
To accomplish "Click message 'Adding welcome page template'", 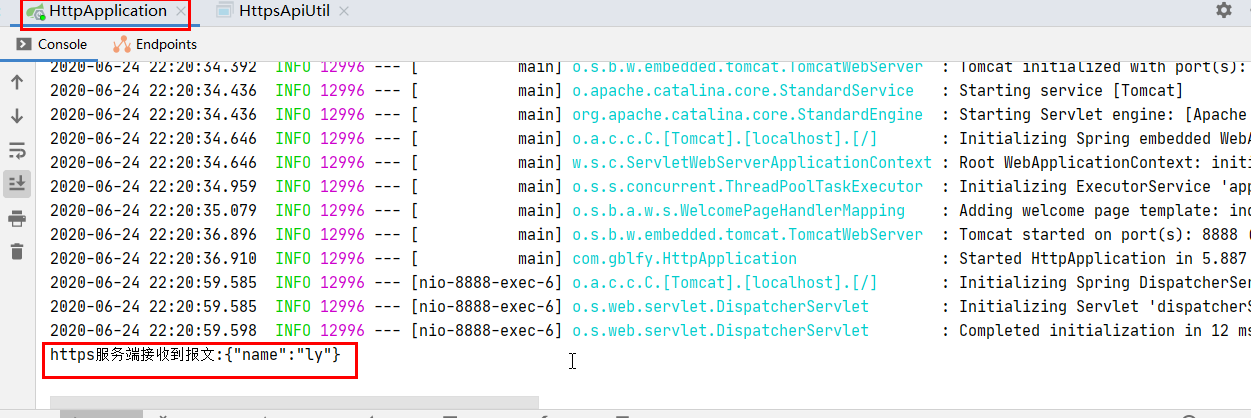I will pyautogui.click(x=1104, y=211).
